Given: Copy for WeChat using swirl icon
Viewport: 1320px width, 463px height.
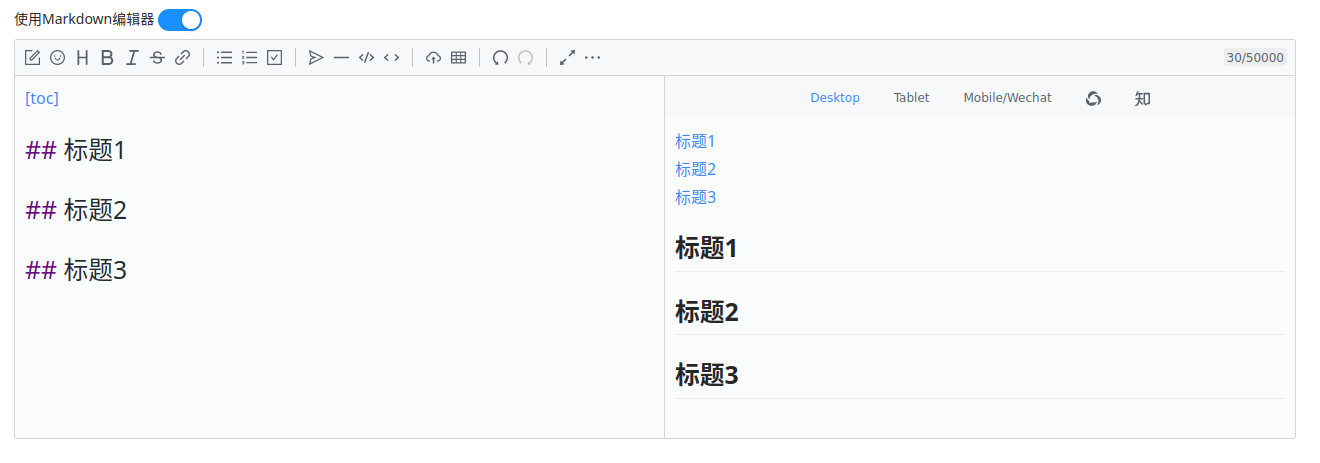Looking at the screenshot, I should tap(1093, 98).
